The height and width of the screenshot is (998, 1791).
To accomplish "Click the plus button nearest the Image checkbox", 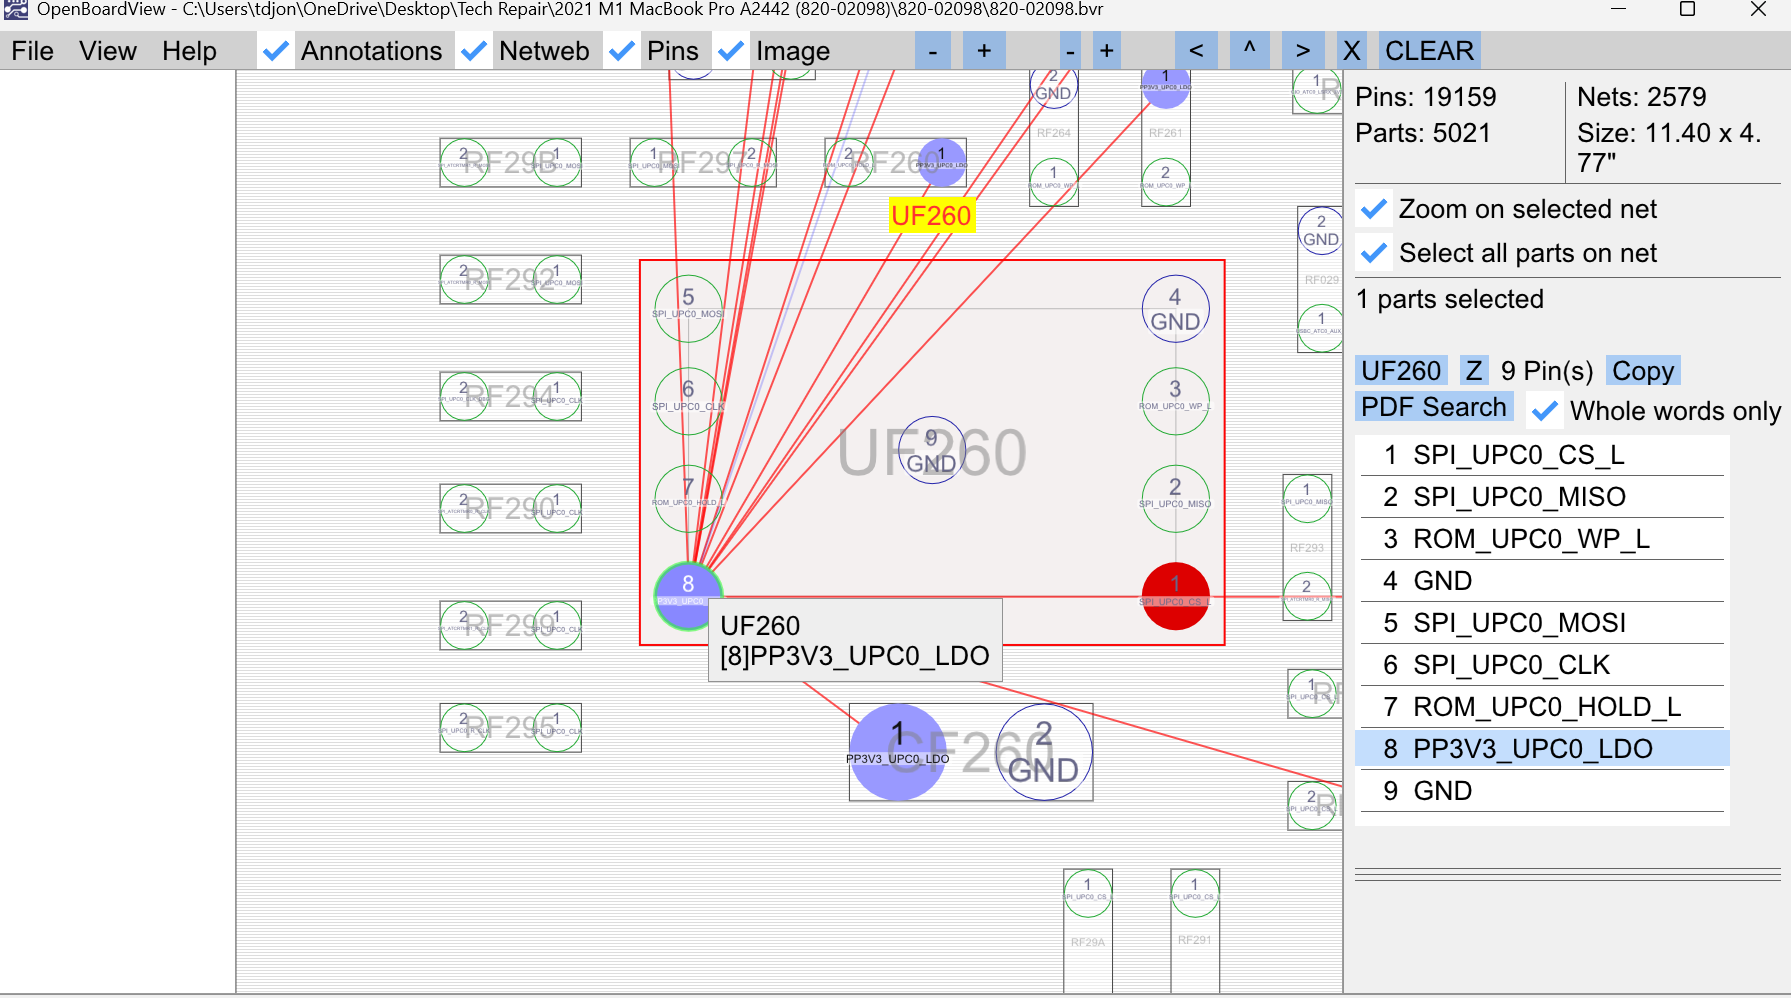I will pos(984,51).
